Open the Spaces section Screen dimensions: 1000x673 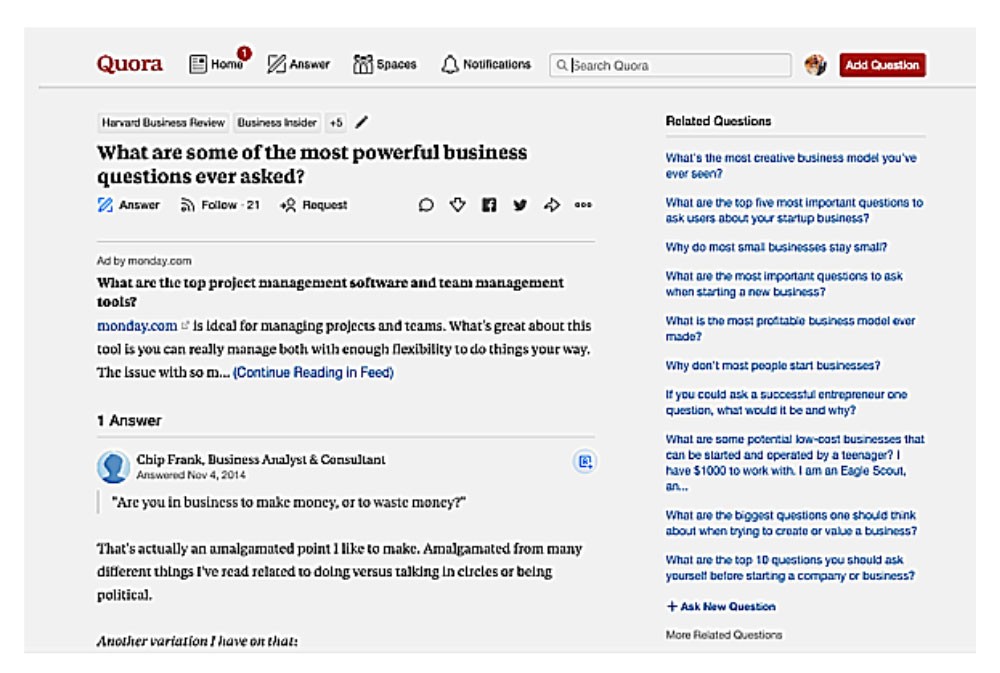point(384,64)
